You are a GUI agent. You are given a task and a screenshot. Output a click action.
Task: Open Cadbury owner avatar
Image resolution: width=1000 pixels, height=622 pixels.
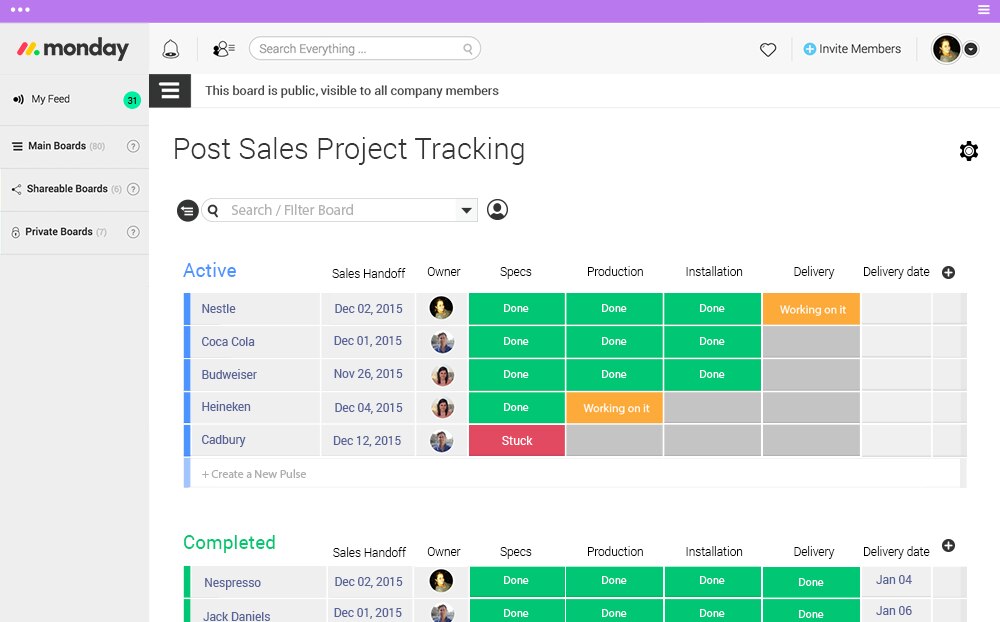(x=441, y=441)
